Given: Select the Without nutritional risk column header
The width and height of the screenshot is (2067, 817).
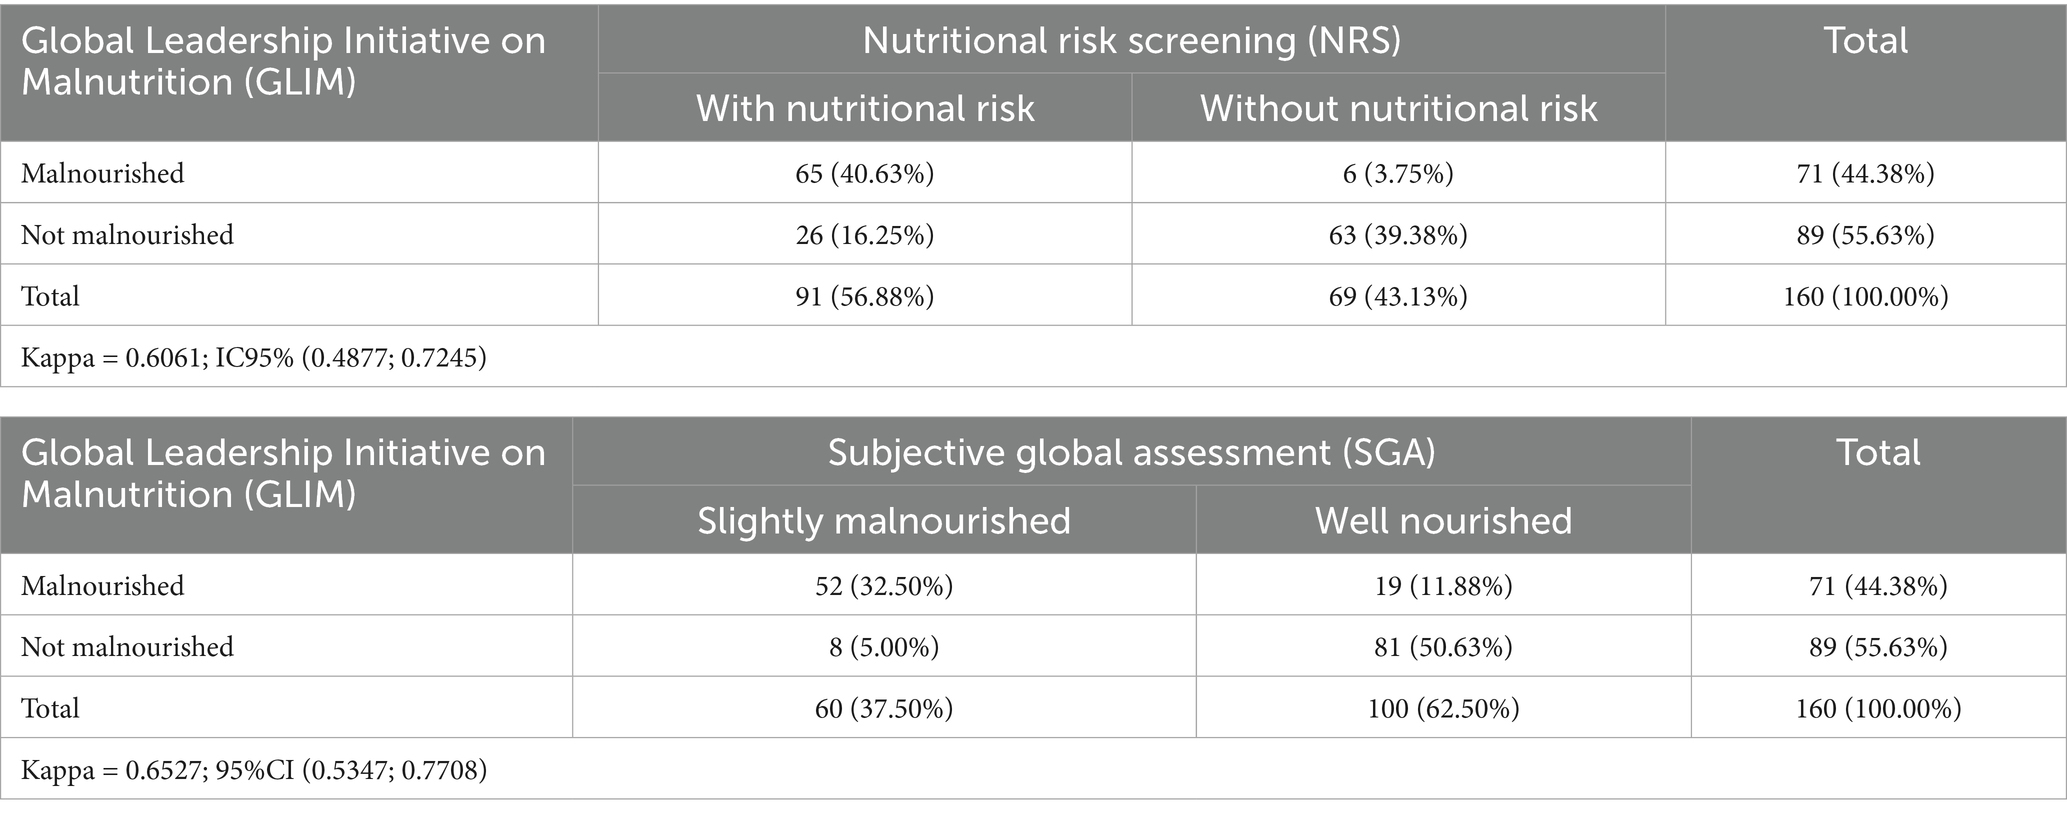Looking at the screenshot, I should (1398, 108).
